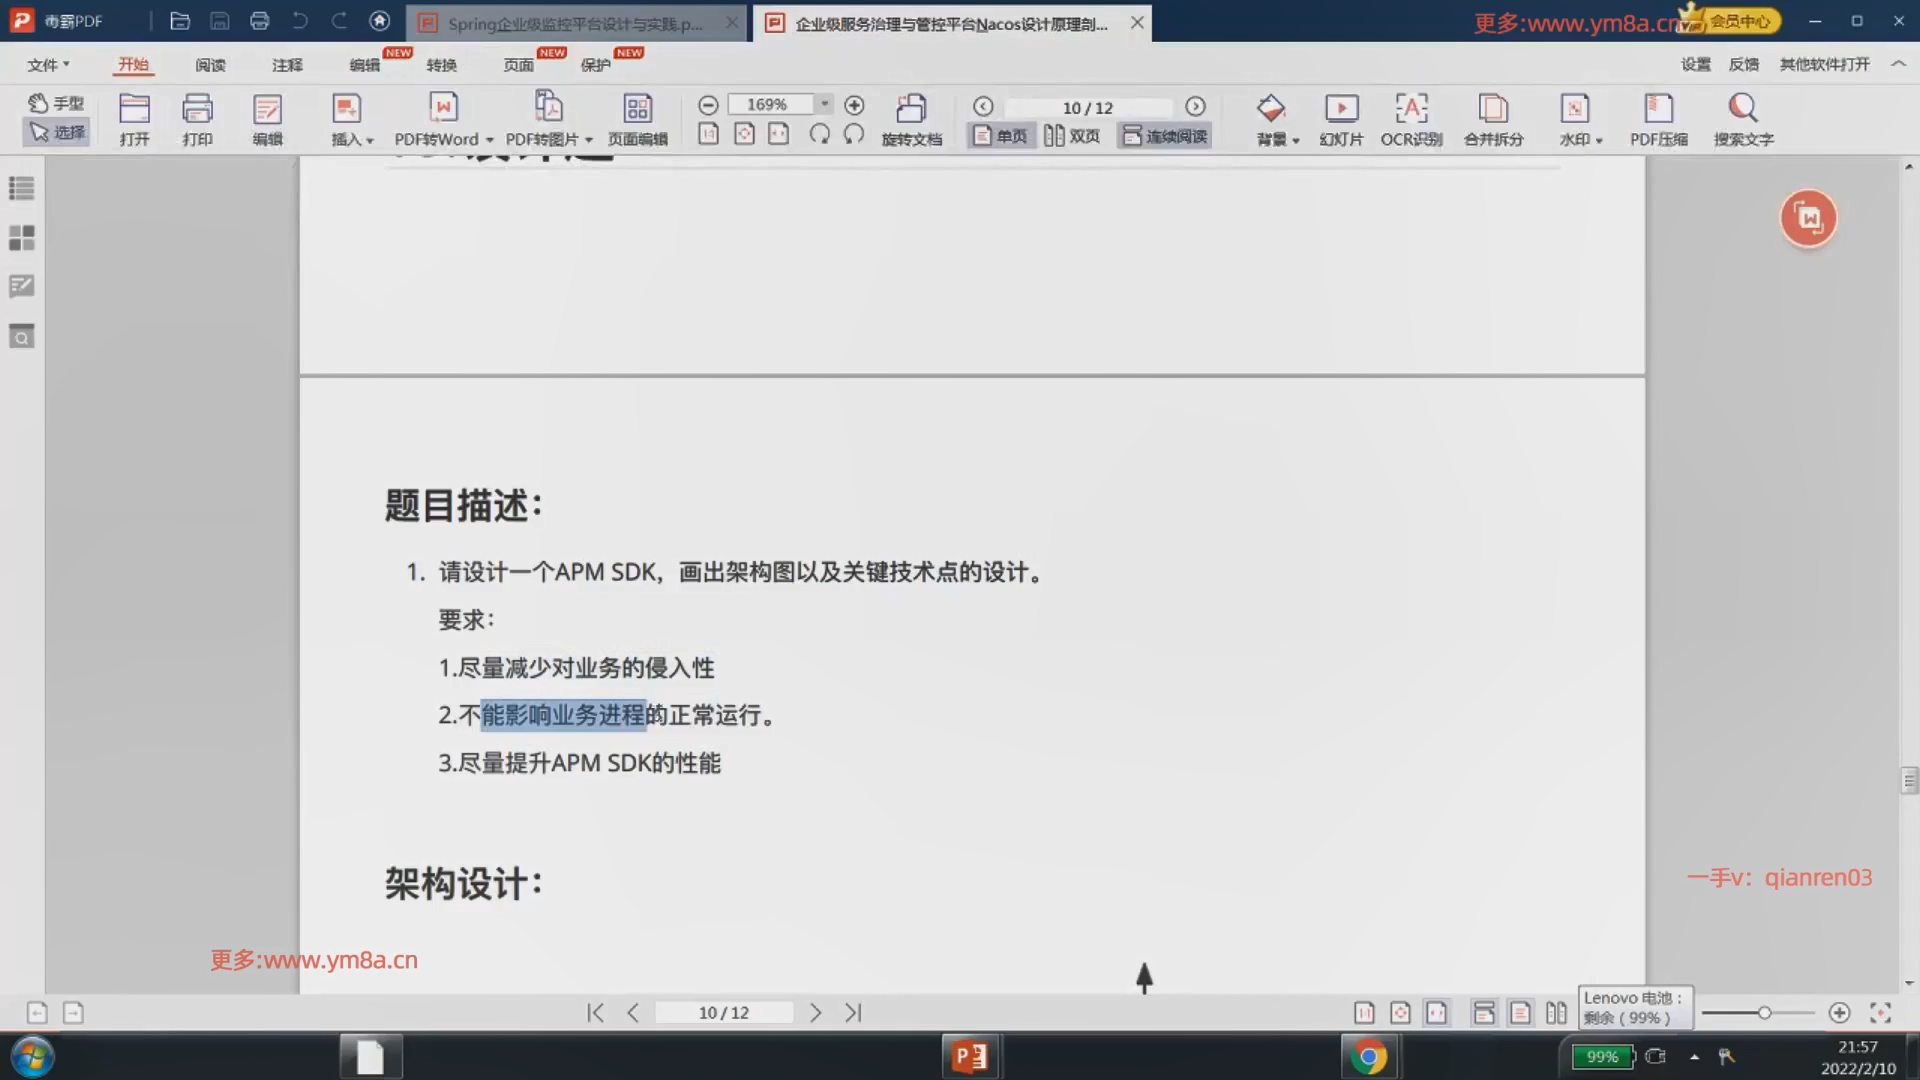Start 幻灯片 slideshow mode
The width and height of the screenshot is (1920, 1080).
coord(1341,108)
